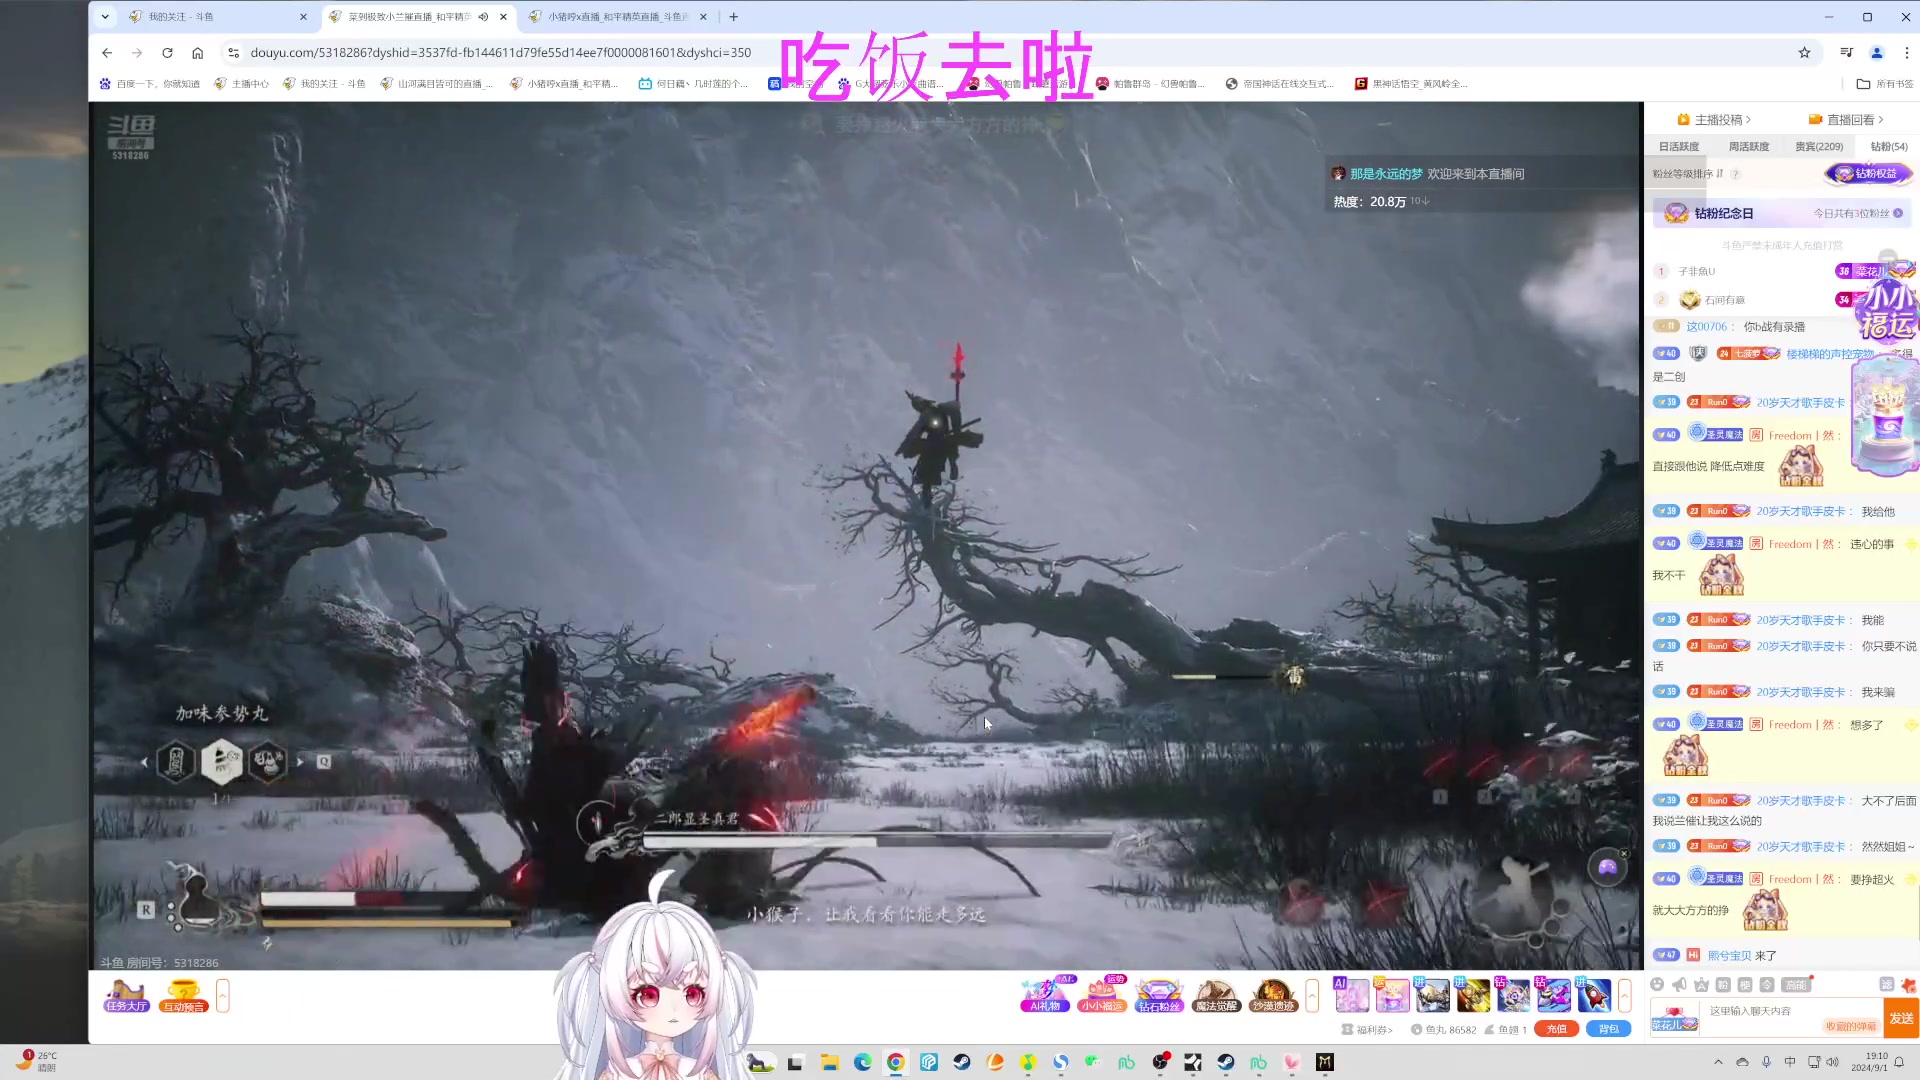The height and width of the screenshot is (1080, 1920).
Task: Expand the left activity panel arrow
Action: 222,996
